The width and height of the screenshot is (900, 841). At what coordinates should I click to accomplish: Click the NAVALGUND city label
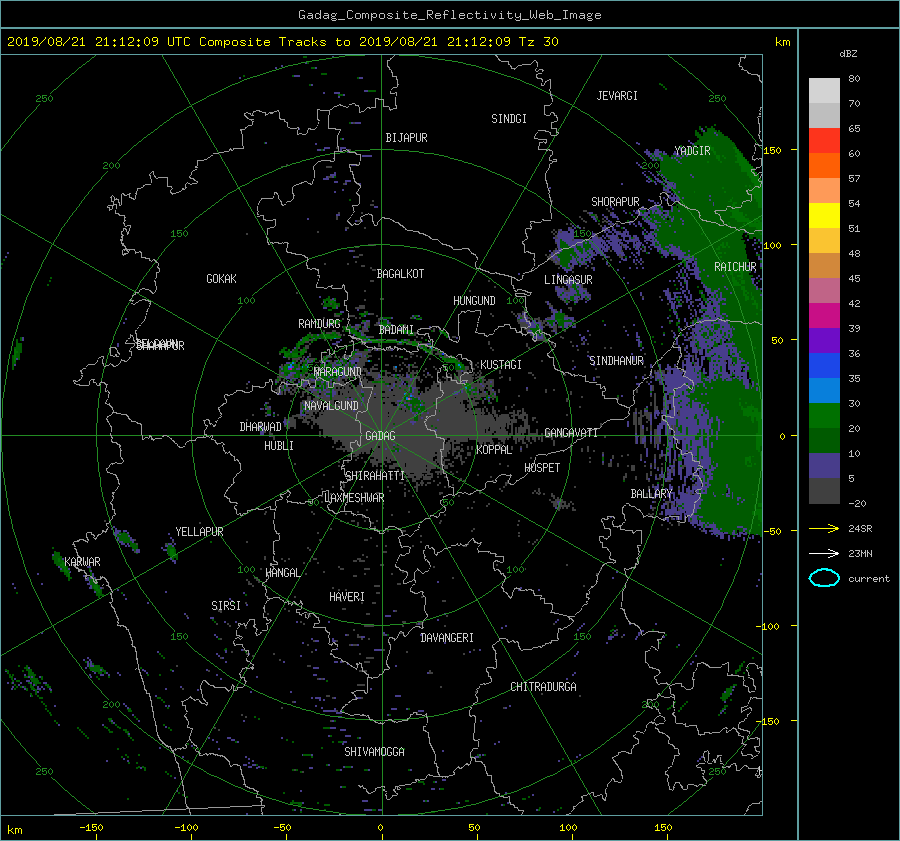point(332,406)
